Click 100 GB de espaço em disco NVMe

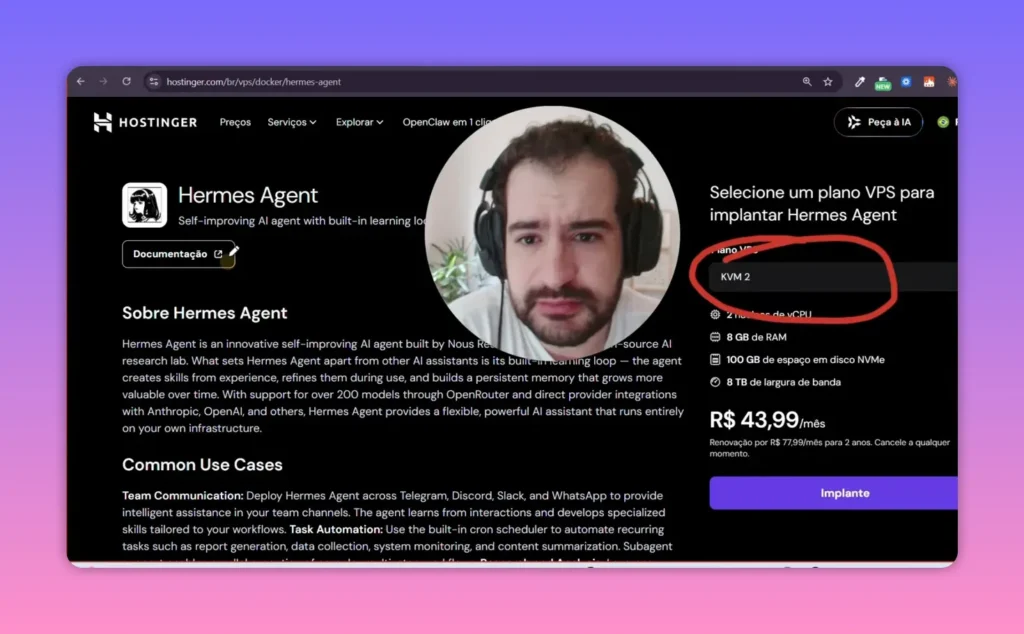805,360
